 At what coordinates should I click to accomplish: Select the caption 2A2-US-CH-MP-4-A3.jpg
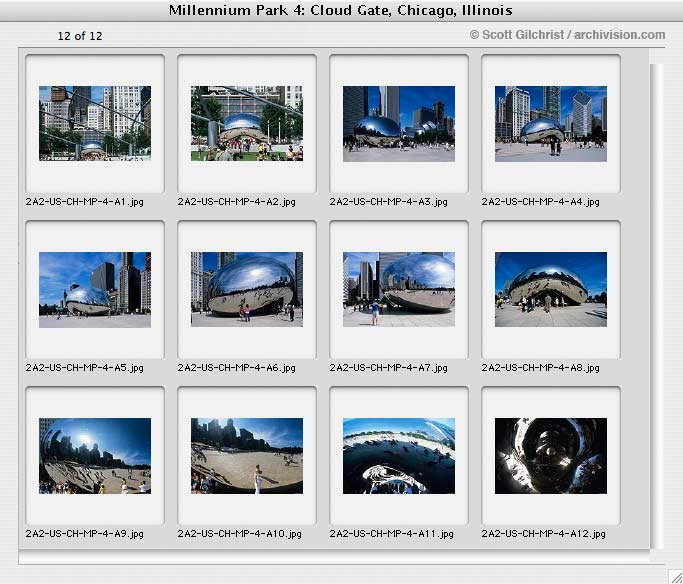389,202
